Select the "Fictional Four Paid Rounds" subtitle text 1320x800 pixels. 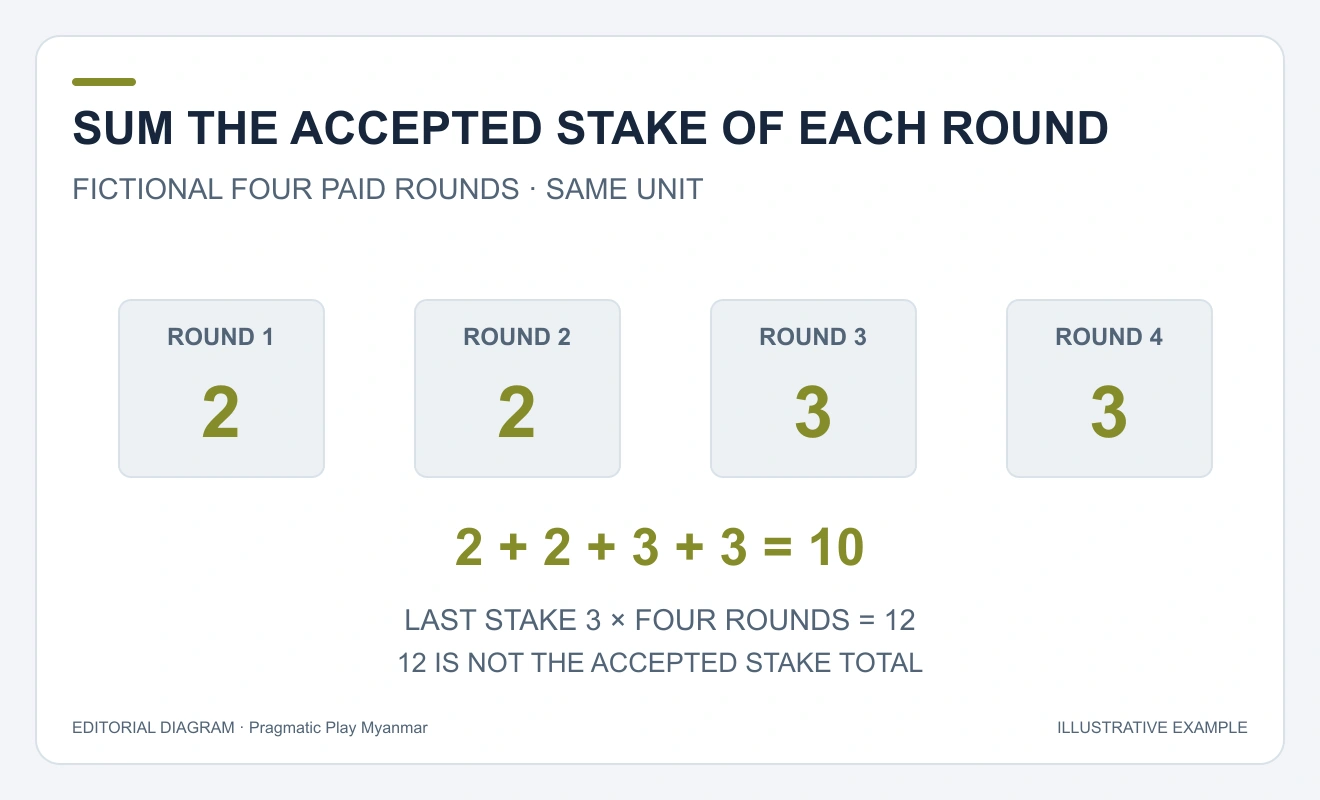295,189
